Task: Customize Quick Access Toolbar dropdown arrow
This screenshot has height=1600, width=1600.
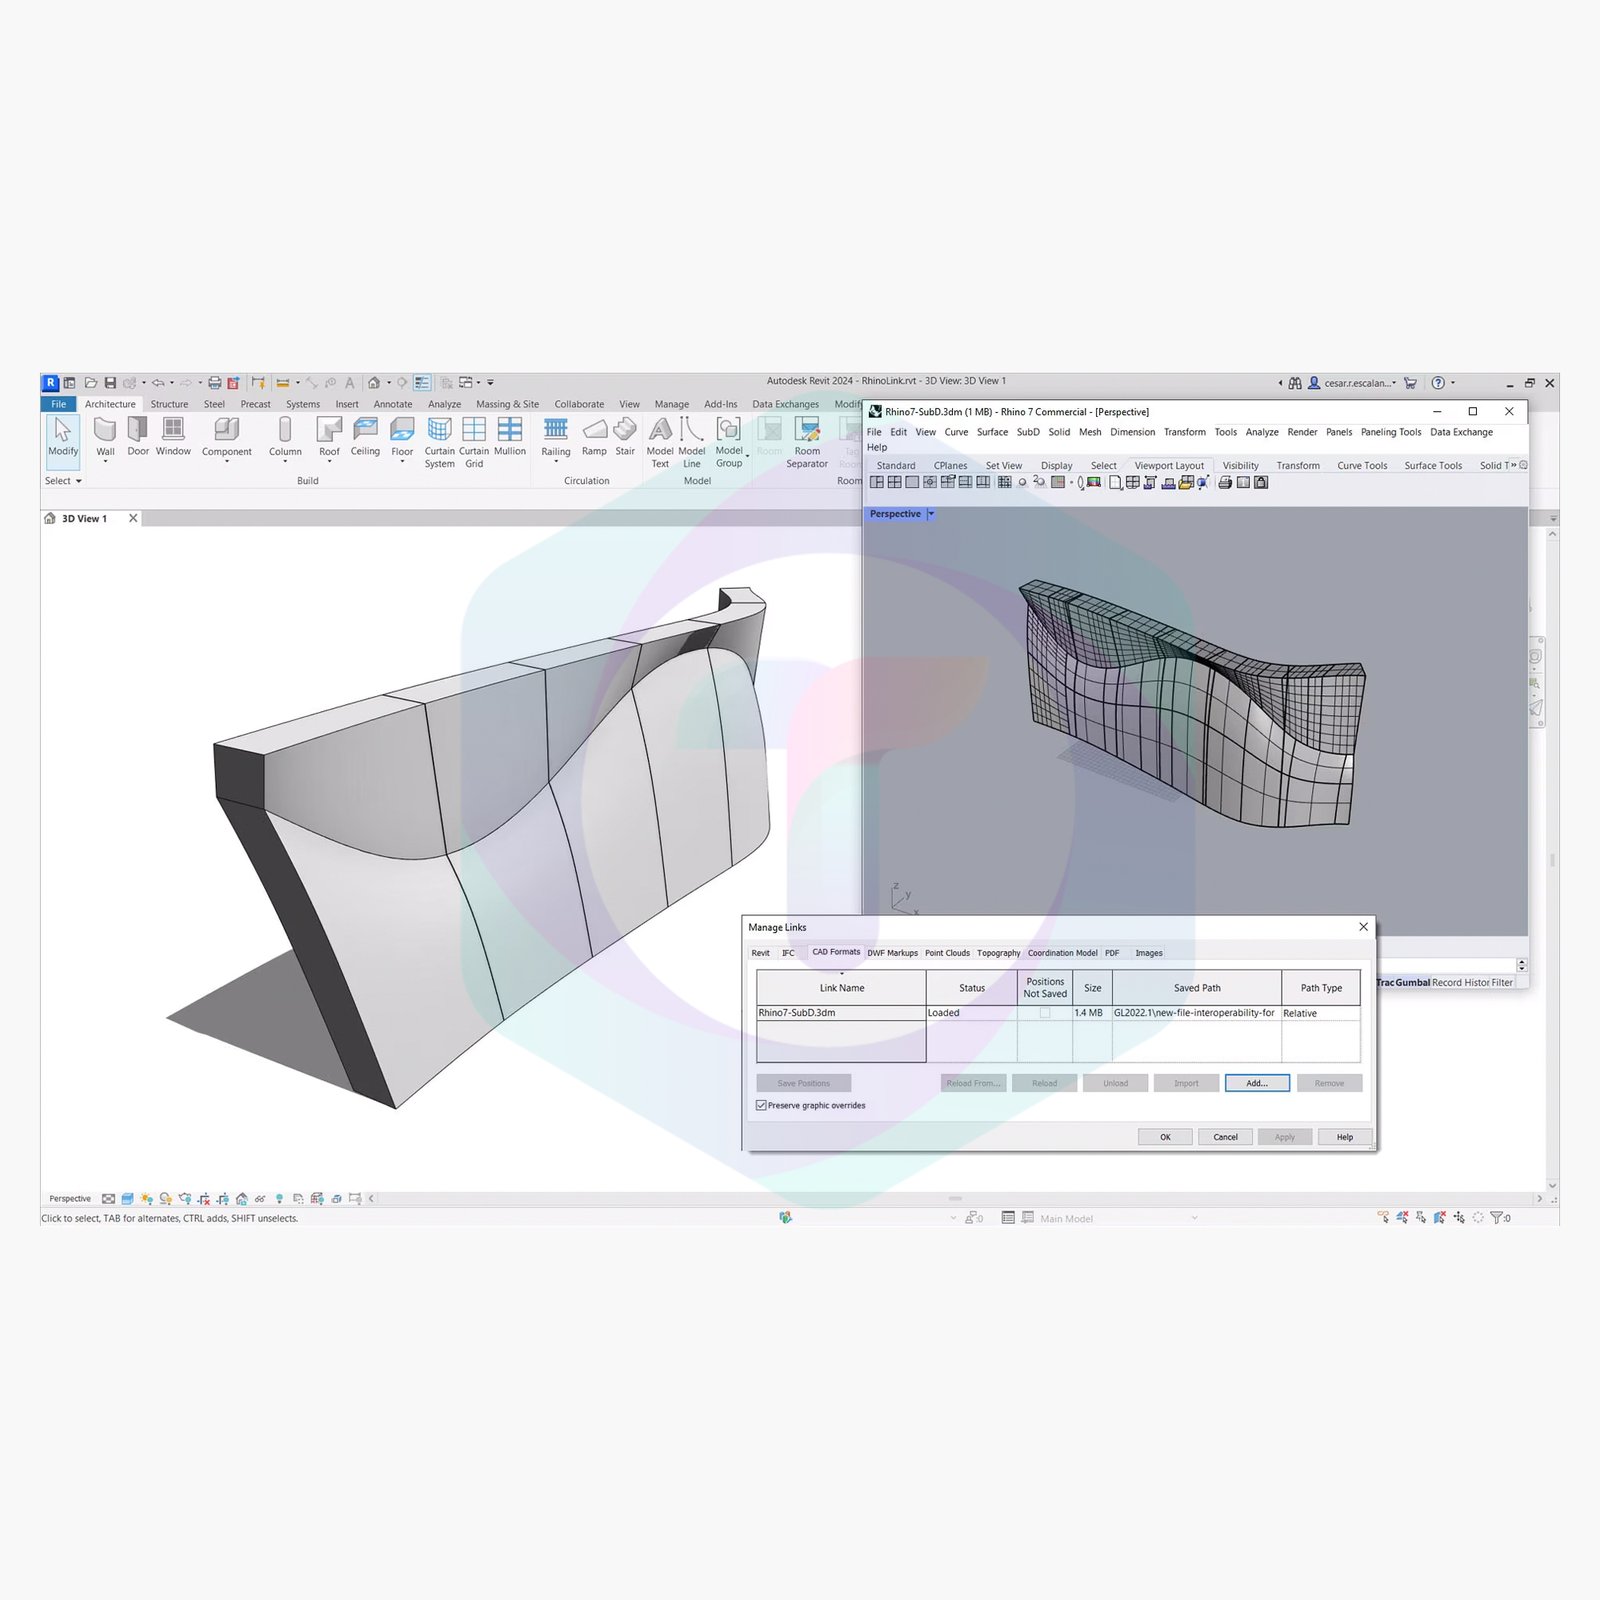Action: 490,383
